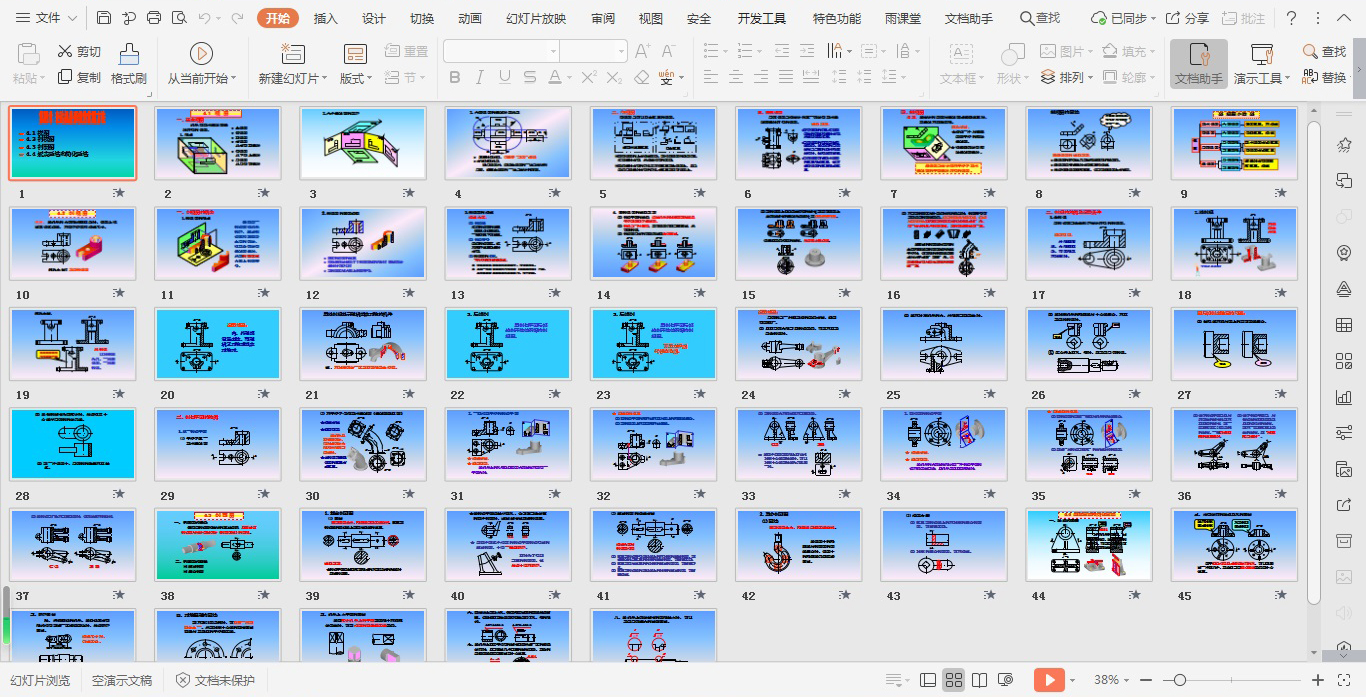This screenshot has height=697, width=1366.
Task: Open print preview from quick access toolbar
Action: click(179, 18)
